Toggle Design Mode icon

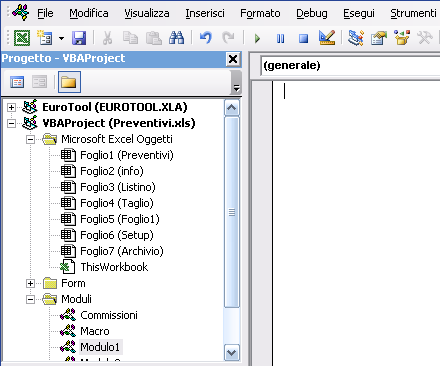(x=327, y=38)
